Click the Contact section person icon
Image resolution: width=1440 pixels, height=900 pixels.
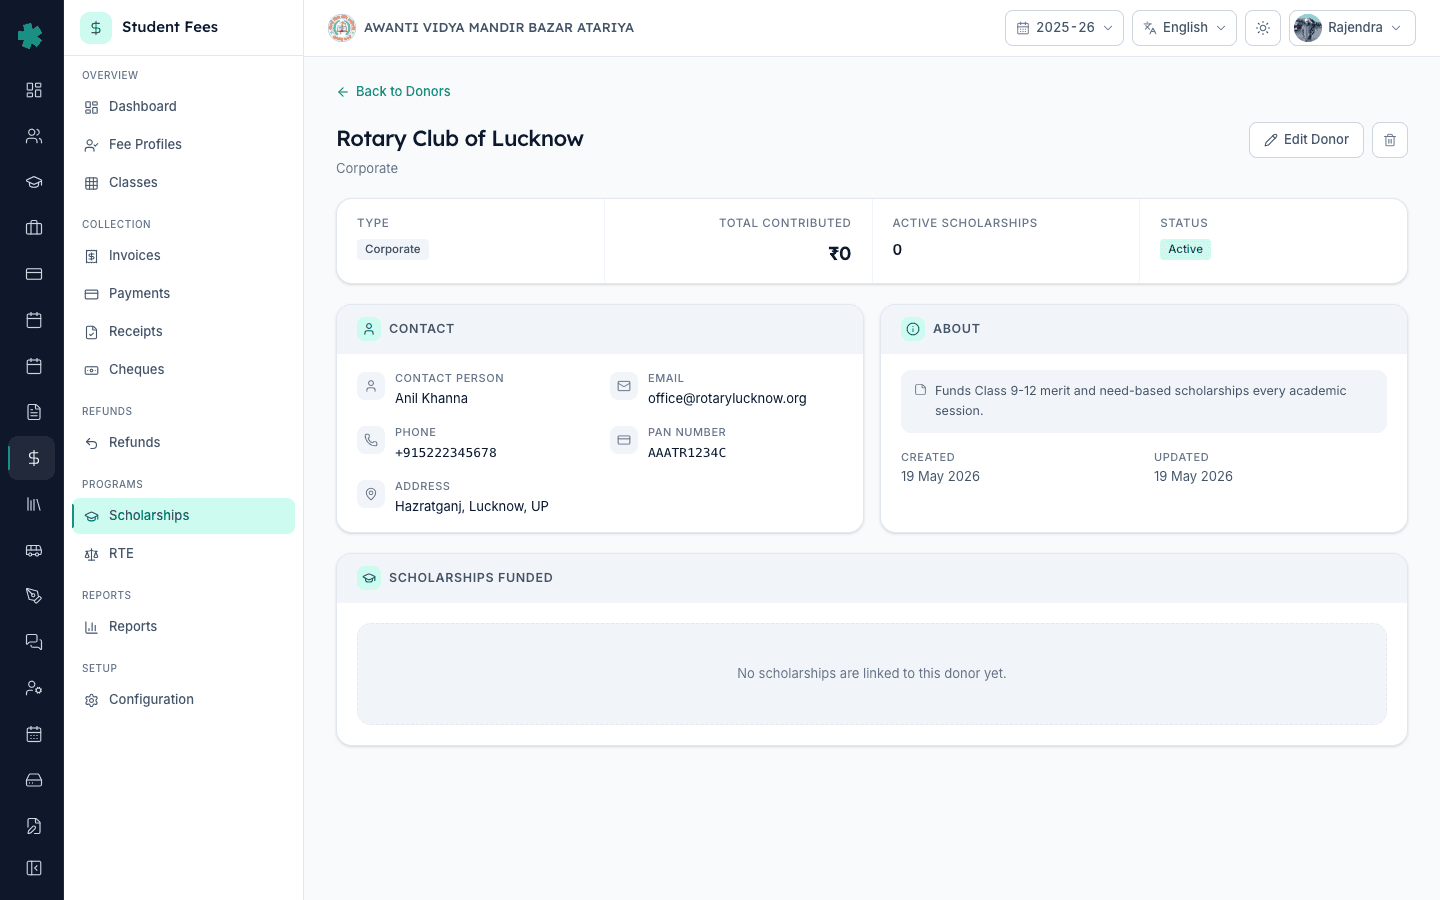pyautogui.click(x=369, y=329)
